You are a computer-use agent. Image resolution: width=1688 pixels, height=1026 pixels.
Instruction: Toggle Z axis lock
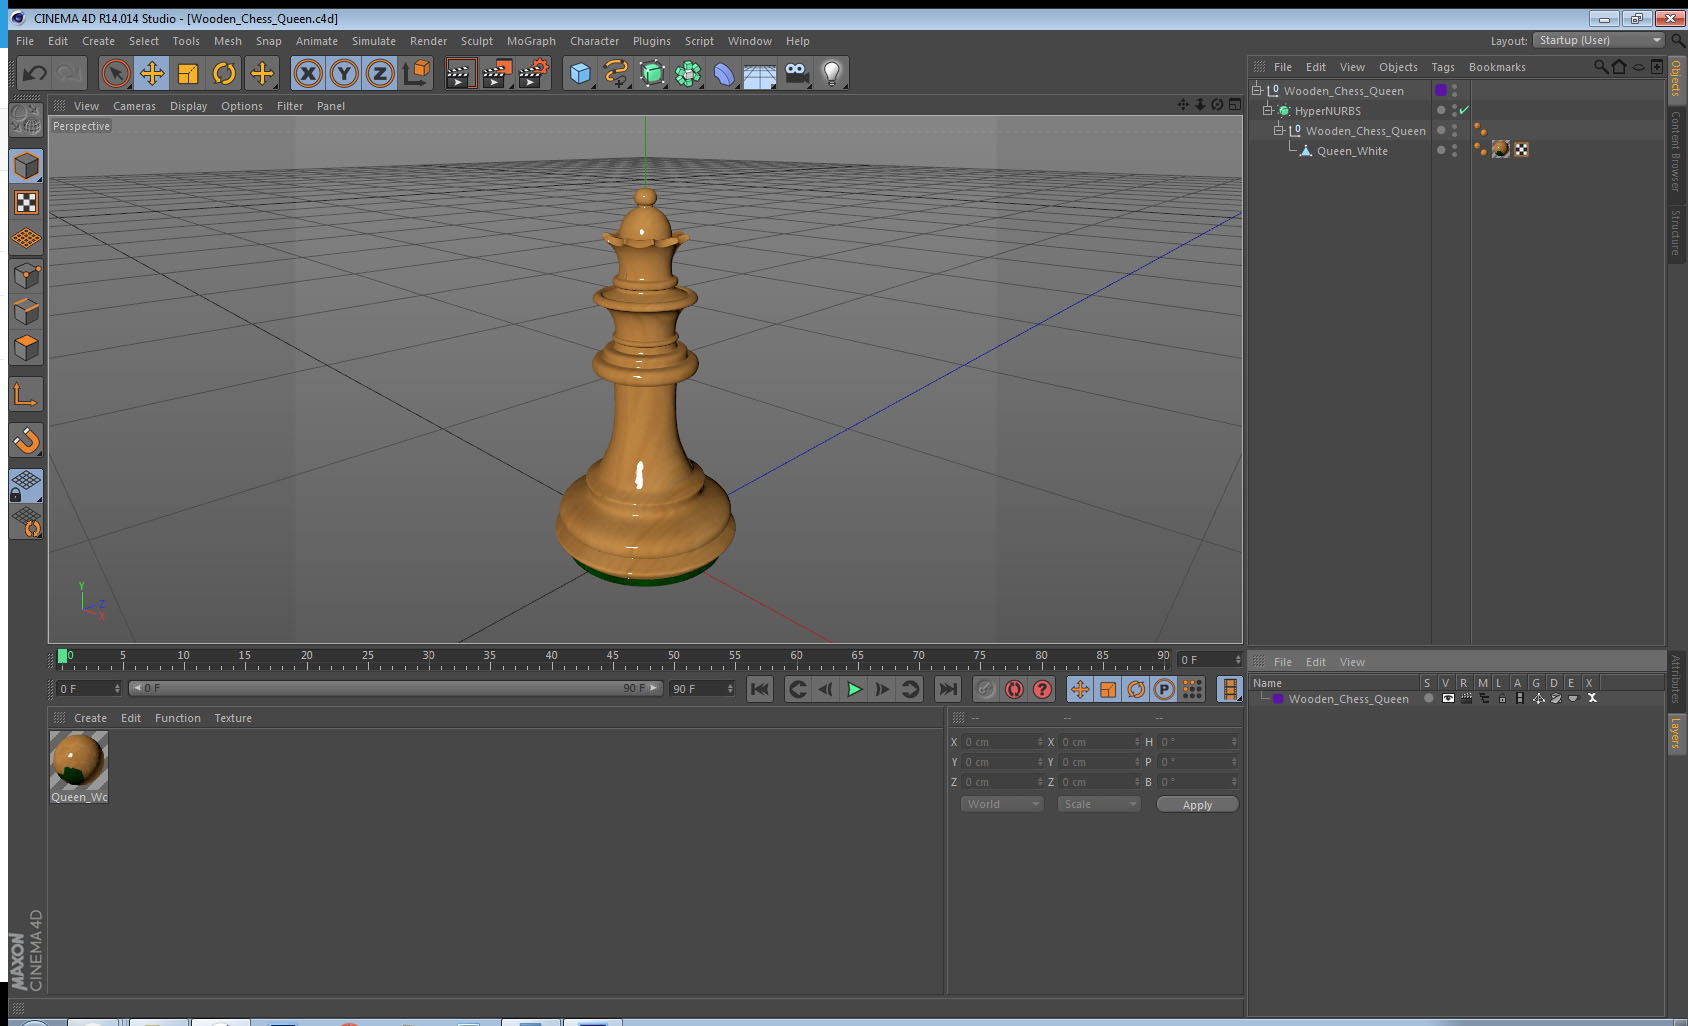[x=380, y=73]
